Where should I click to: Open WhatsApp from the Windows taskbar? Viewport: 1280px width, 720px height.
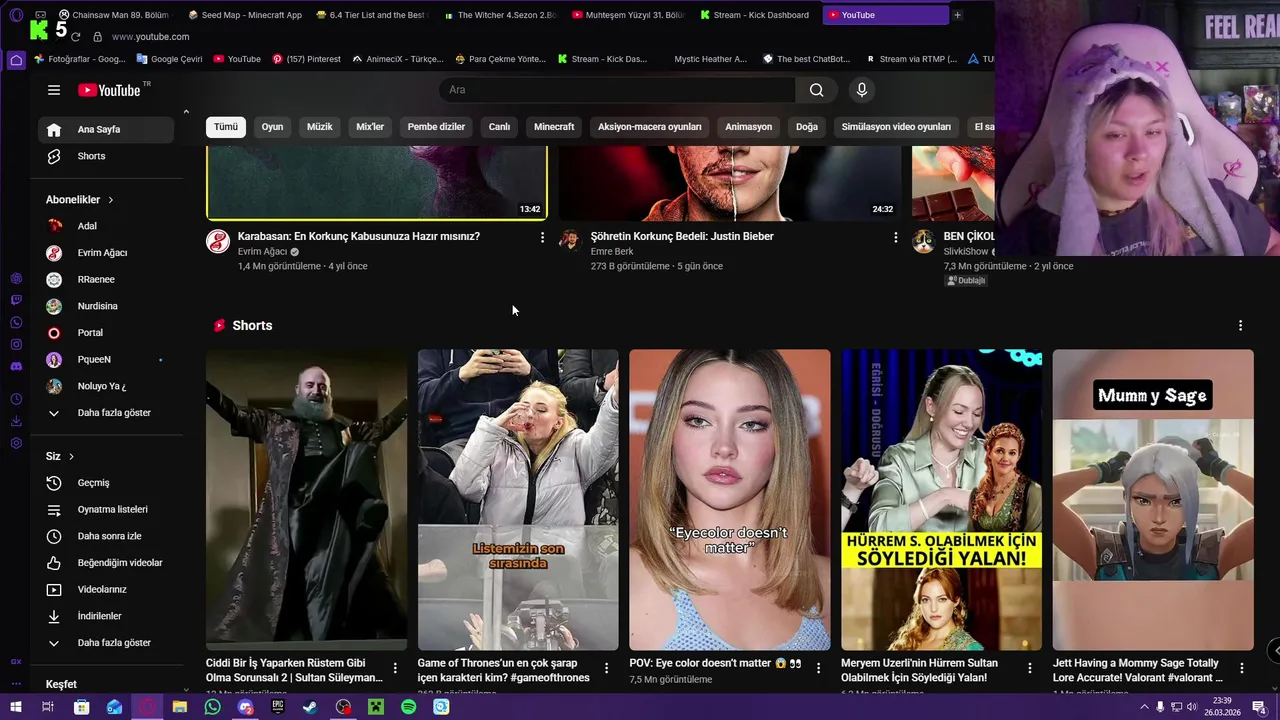[x=212, y=707]
